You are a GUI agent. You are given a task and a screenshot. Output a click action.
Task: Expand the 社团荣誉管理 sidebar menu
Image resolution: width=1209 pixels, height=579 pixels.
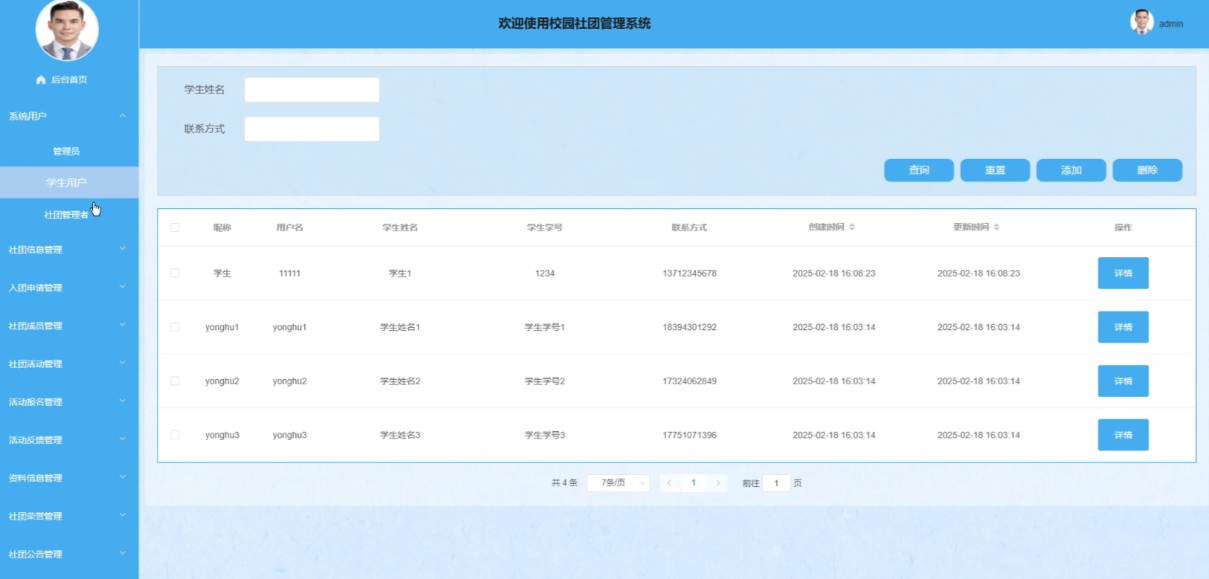coord(69,515)
